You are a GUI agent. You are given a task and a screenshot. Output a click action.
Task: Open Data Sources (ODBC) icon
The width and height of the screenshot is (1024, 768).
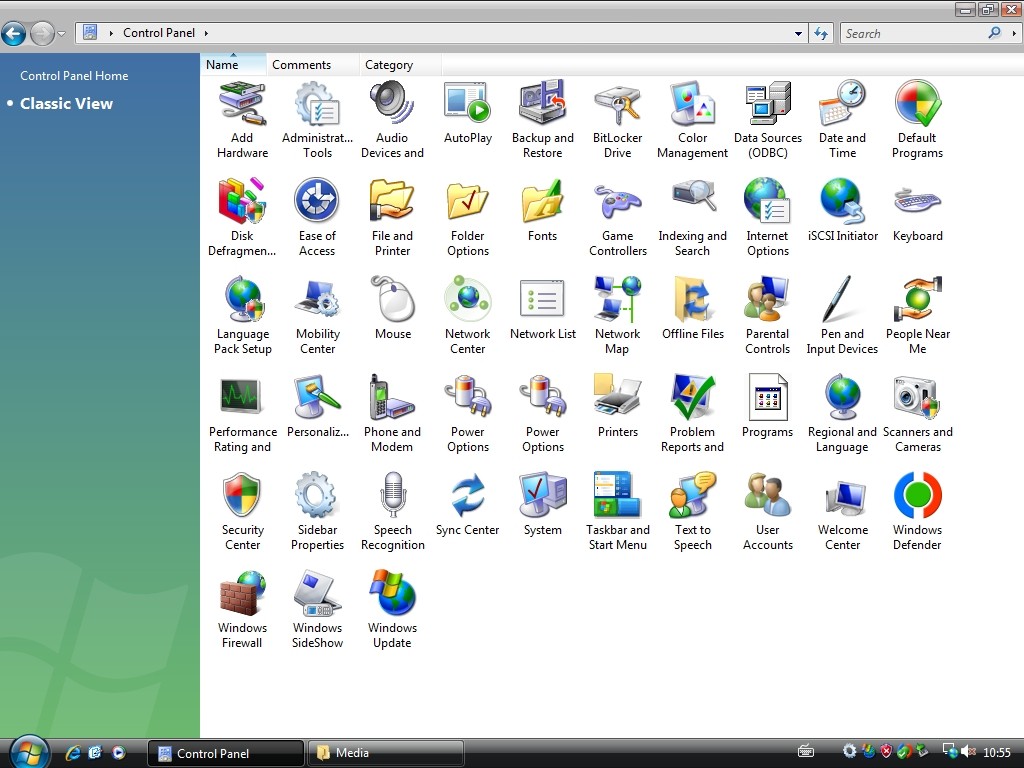768,103
